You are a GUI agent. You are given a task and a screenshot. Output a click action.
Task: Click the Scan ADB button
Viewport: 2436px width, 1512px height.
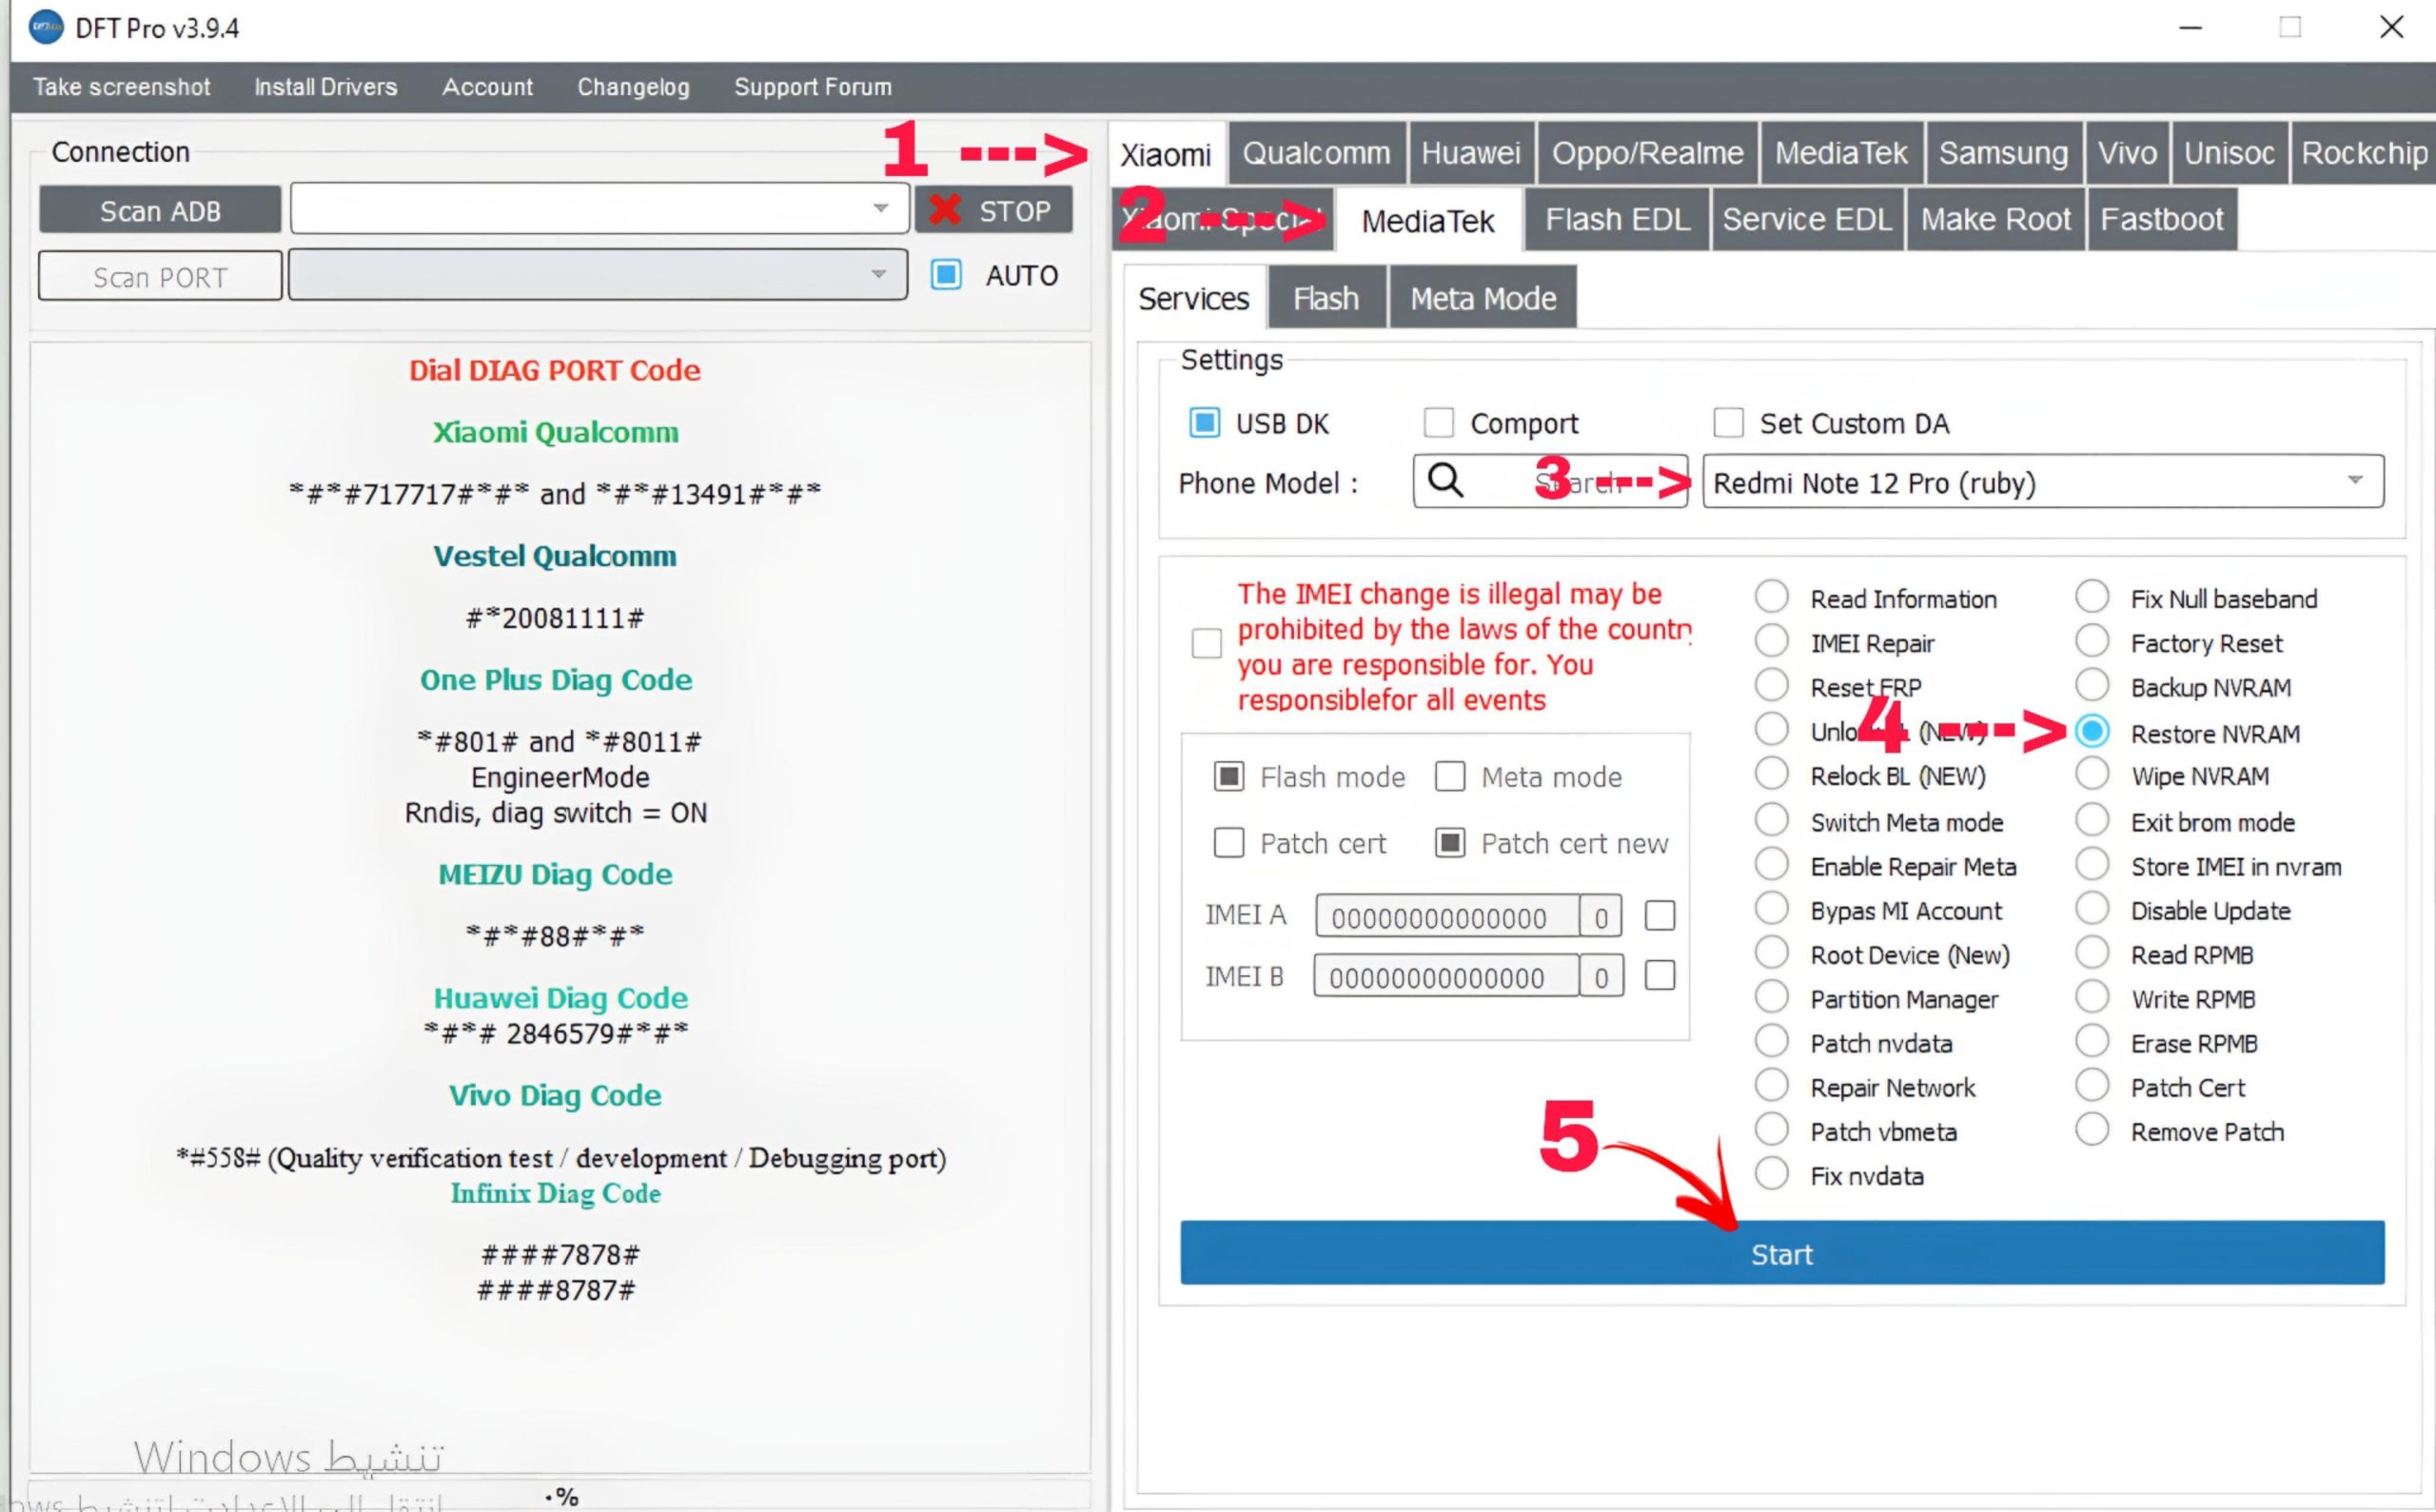(160, 211)
